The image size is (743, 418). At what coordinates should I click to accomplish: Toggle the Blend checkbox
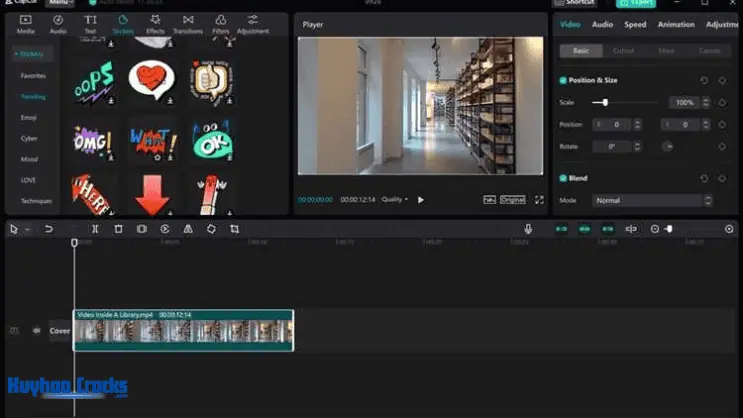[563, 178]
